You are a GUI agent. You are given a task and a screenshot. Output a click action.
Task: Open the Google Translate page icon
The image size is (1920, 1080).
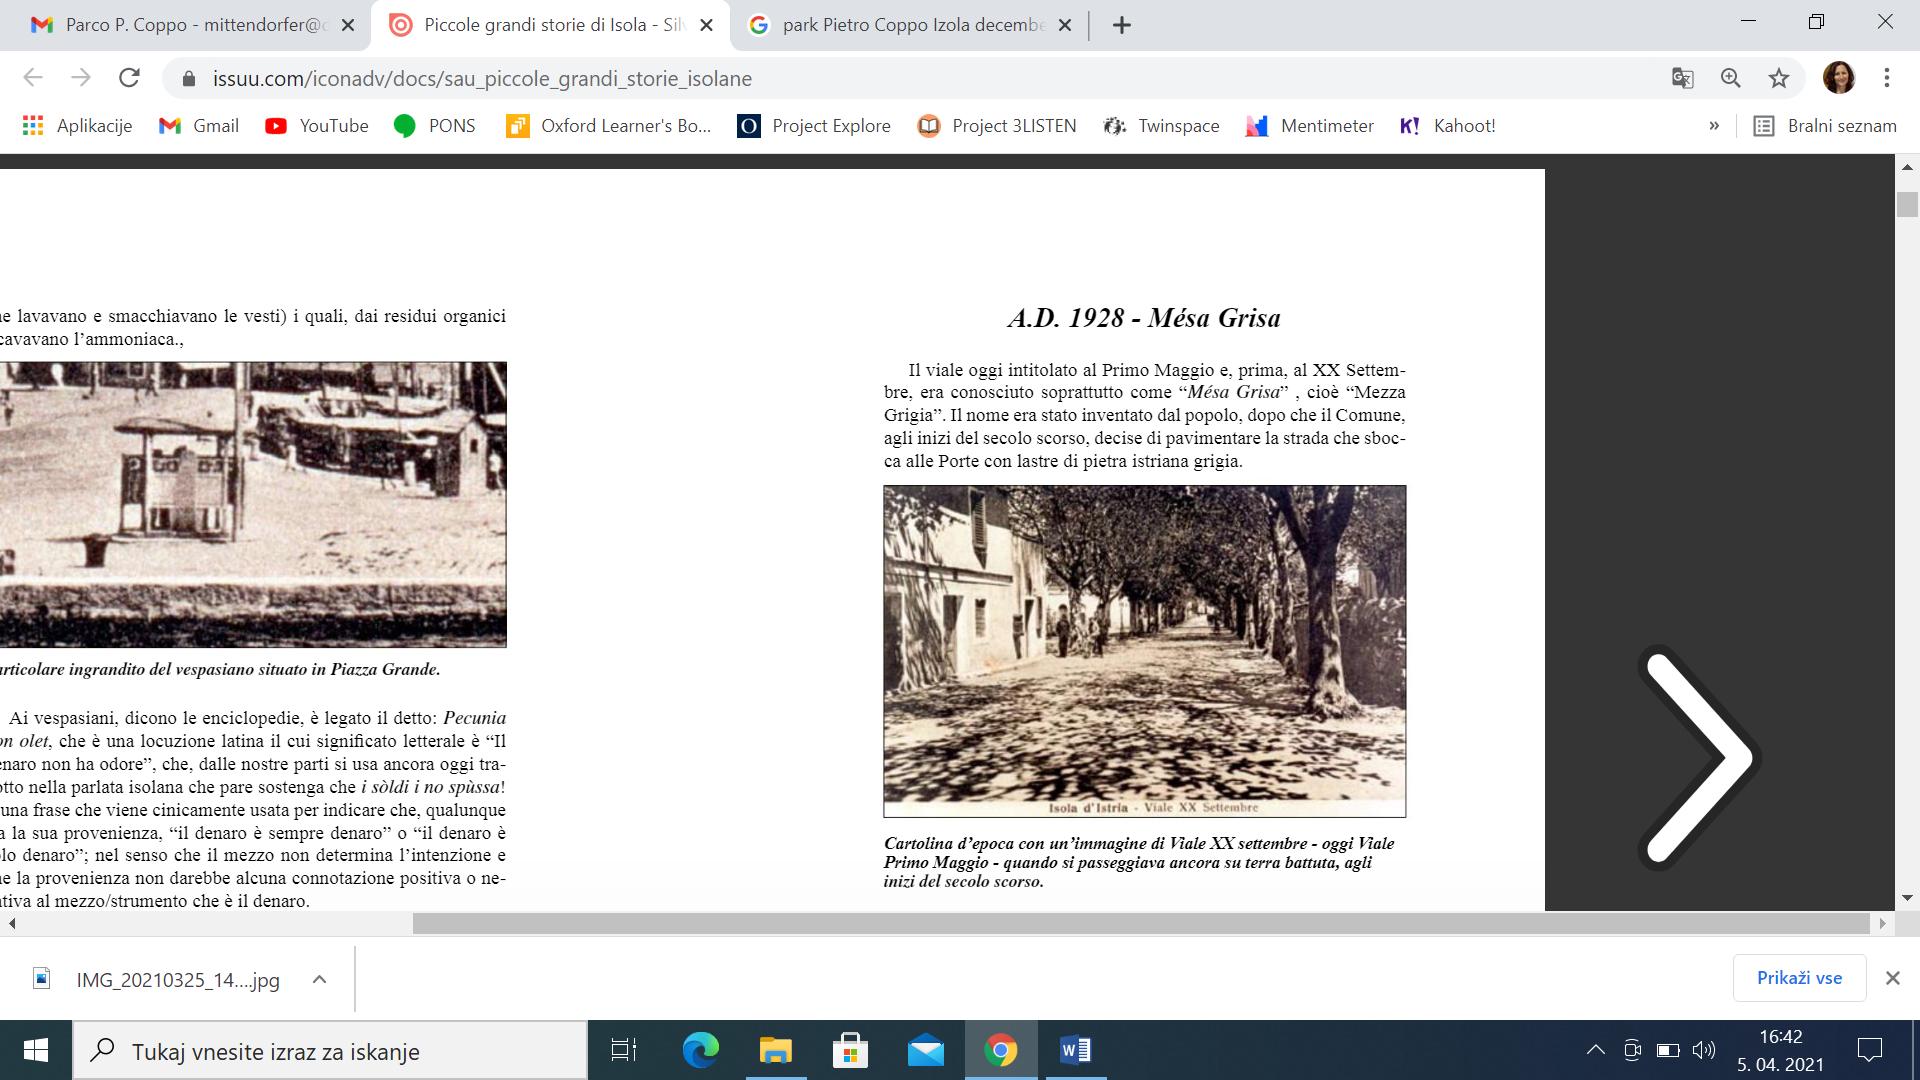click(1682, 78)
